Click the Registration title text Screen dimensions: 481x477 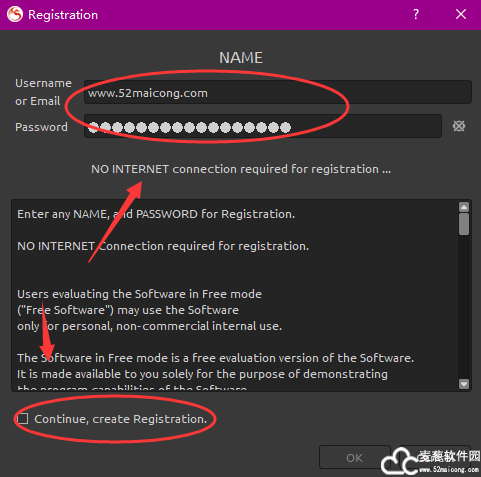click(63, 15)
